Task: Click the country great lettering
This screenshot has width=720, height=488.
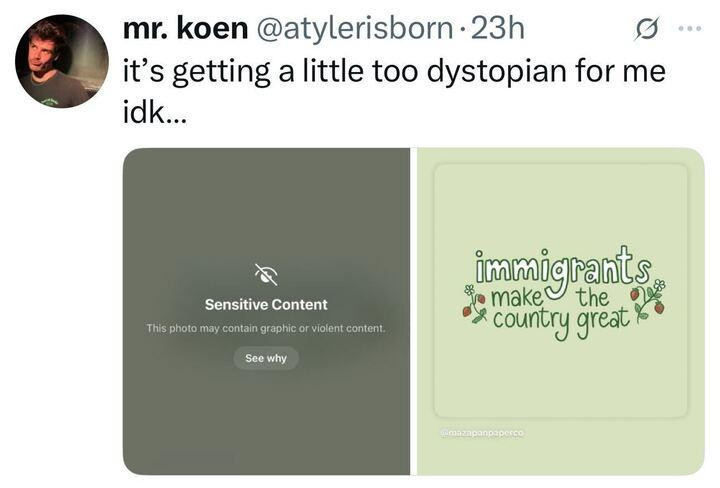Action: 561,321
